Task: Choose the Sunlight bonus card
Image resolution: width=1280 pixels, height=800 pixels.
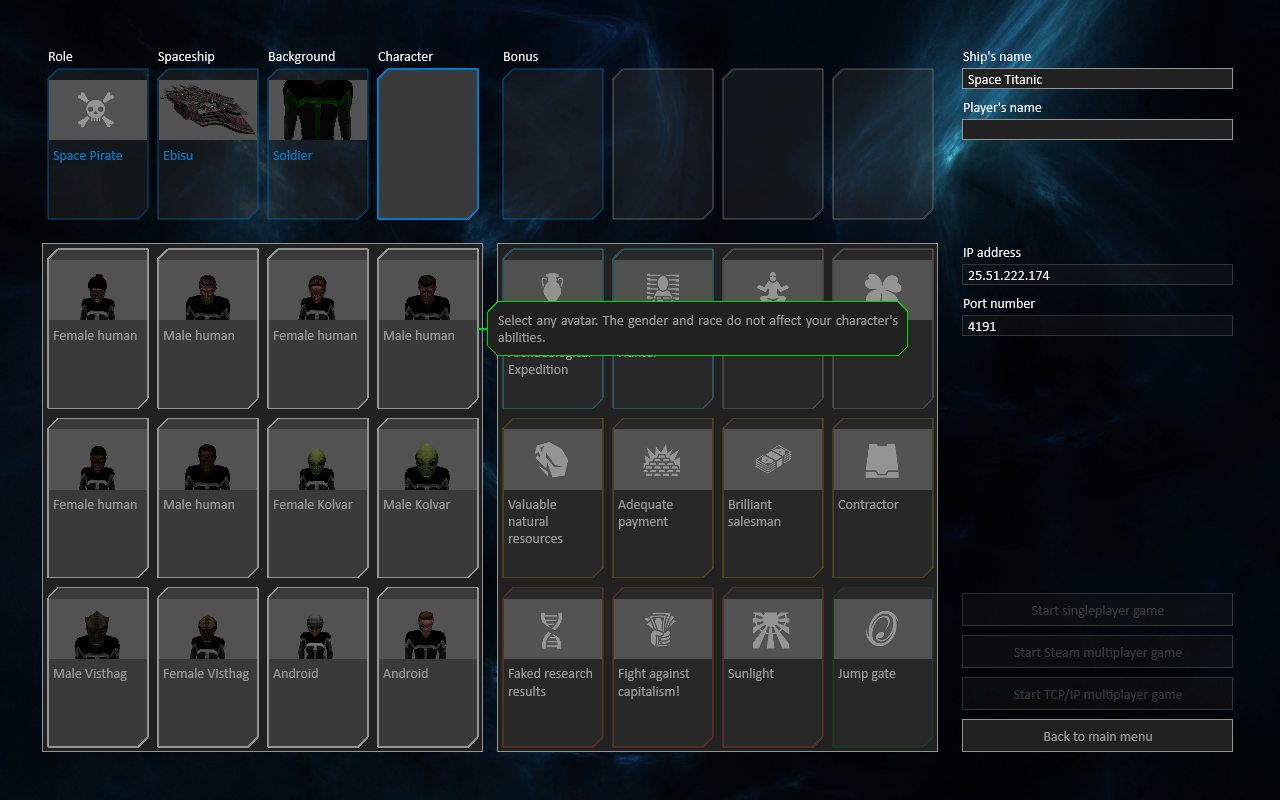Action: click(x=773, y=666)
